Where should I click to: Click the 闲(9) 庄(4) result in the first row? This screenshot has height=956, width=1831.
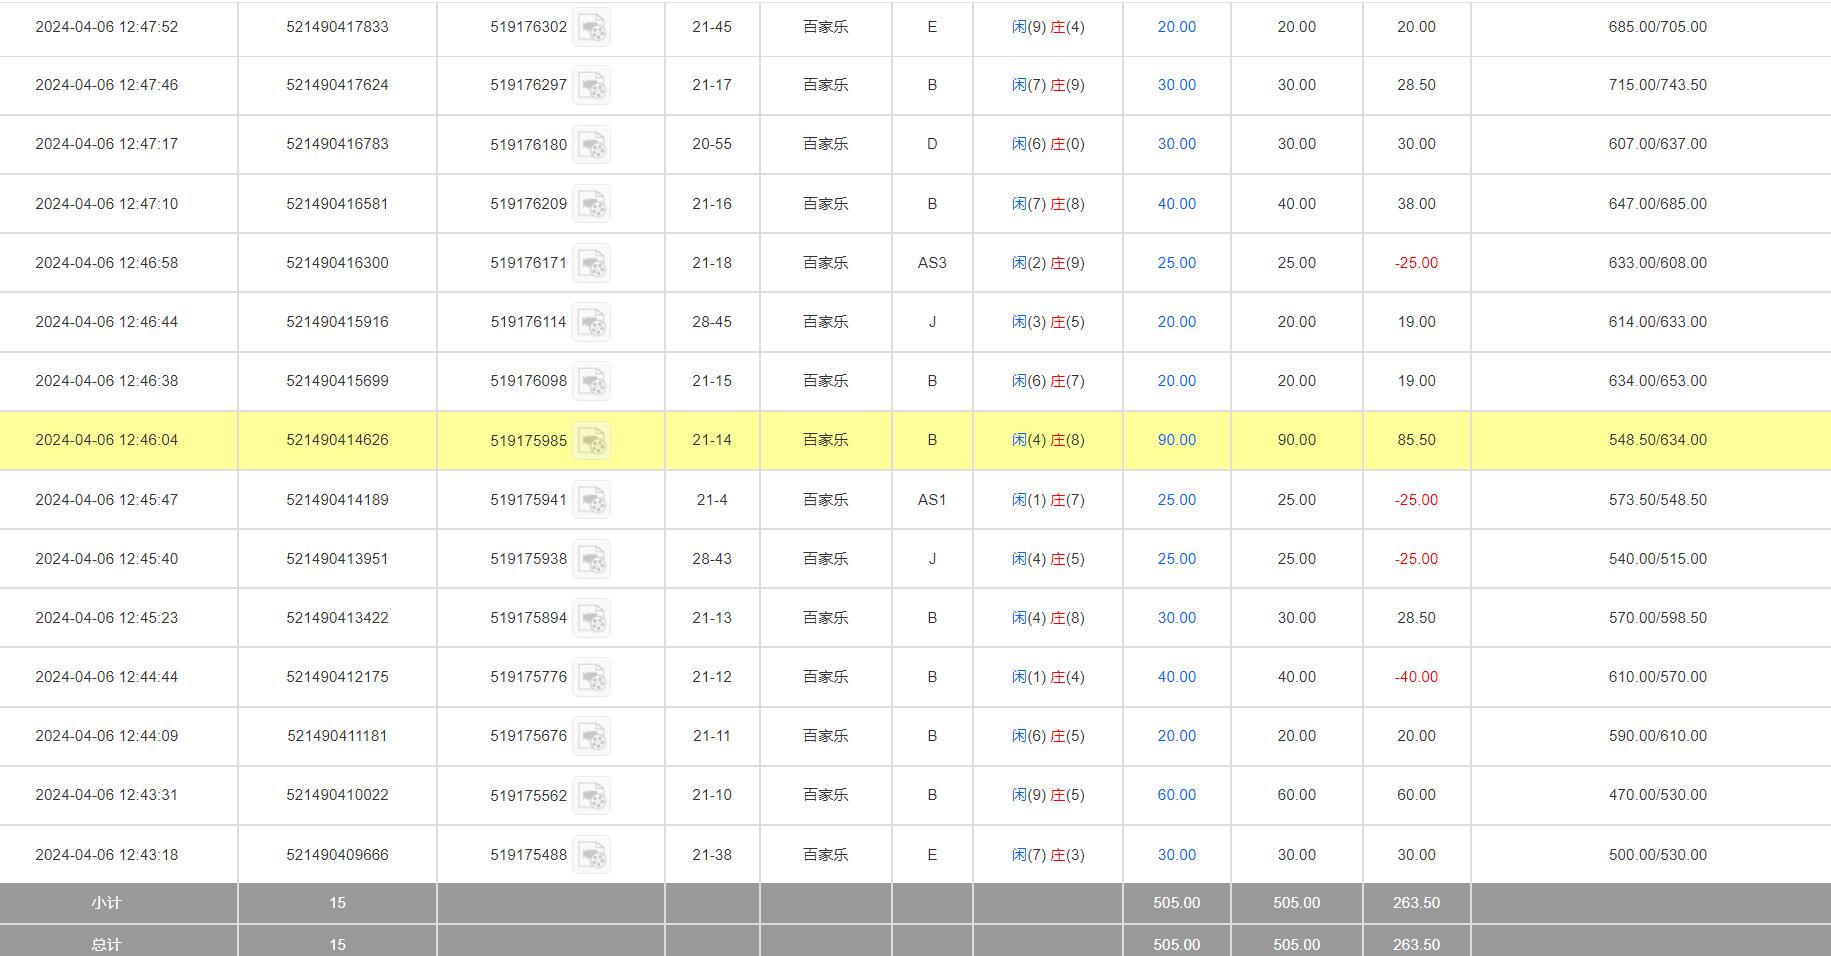click(x=1047, y=27)
